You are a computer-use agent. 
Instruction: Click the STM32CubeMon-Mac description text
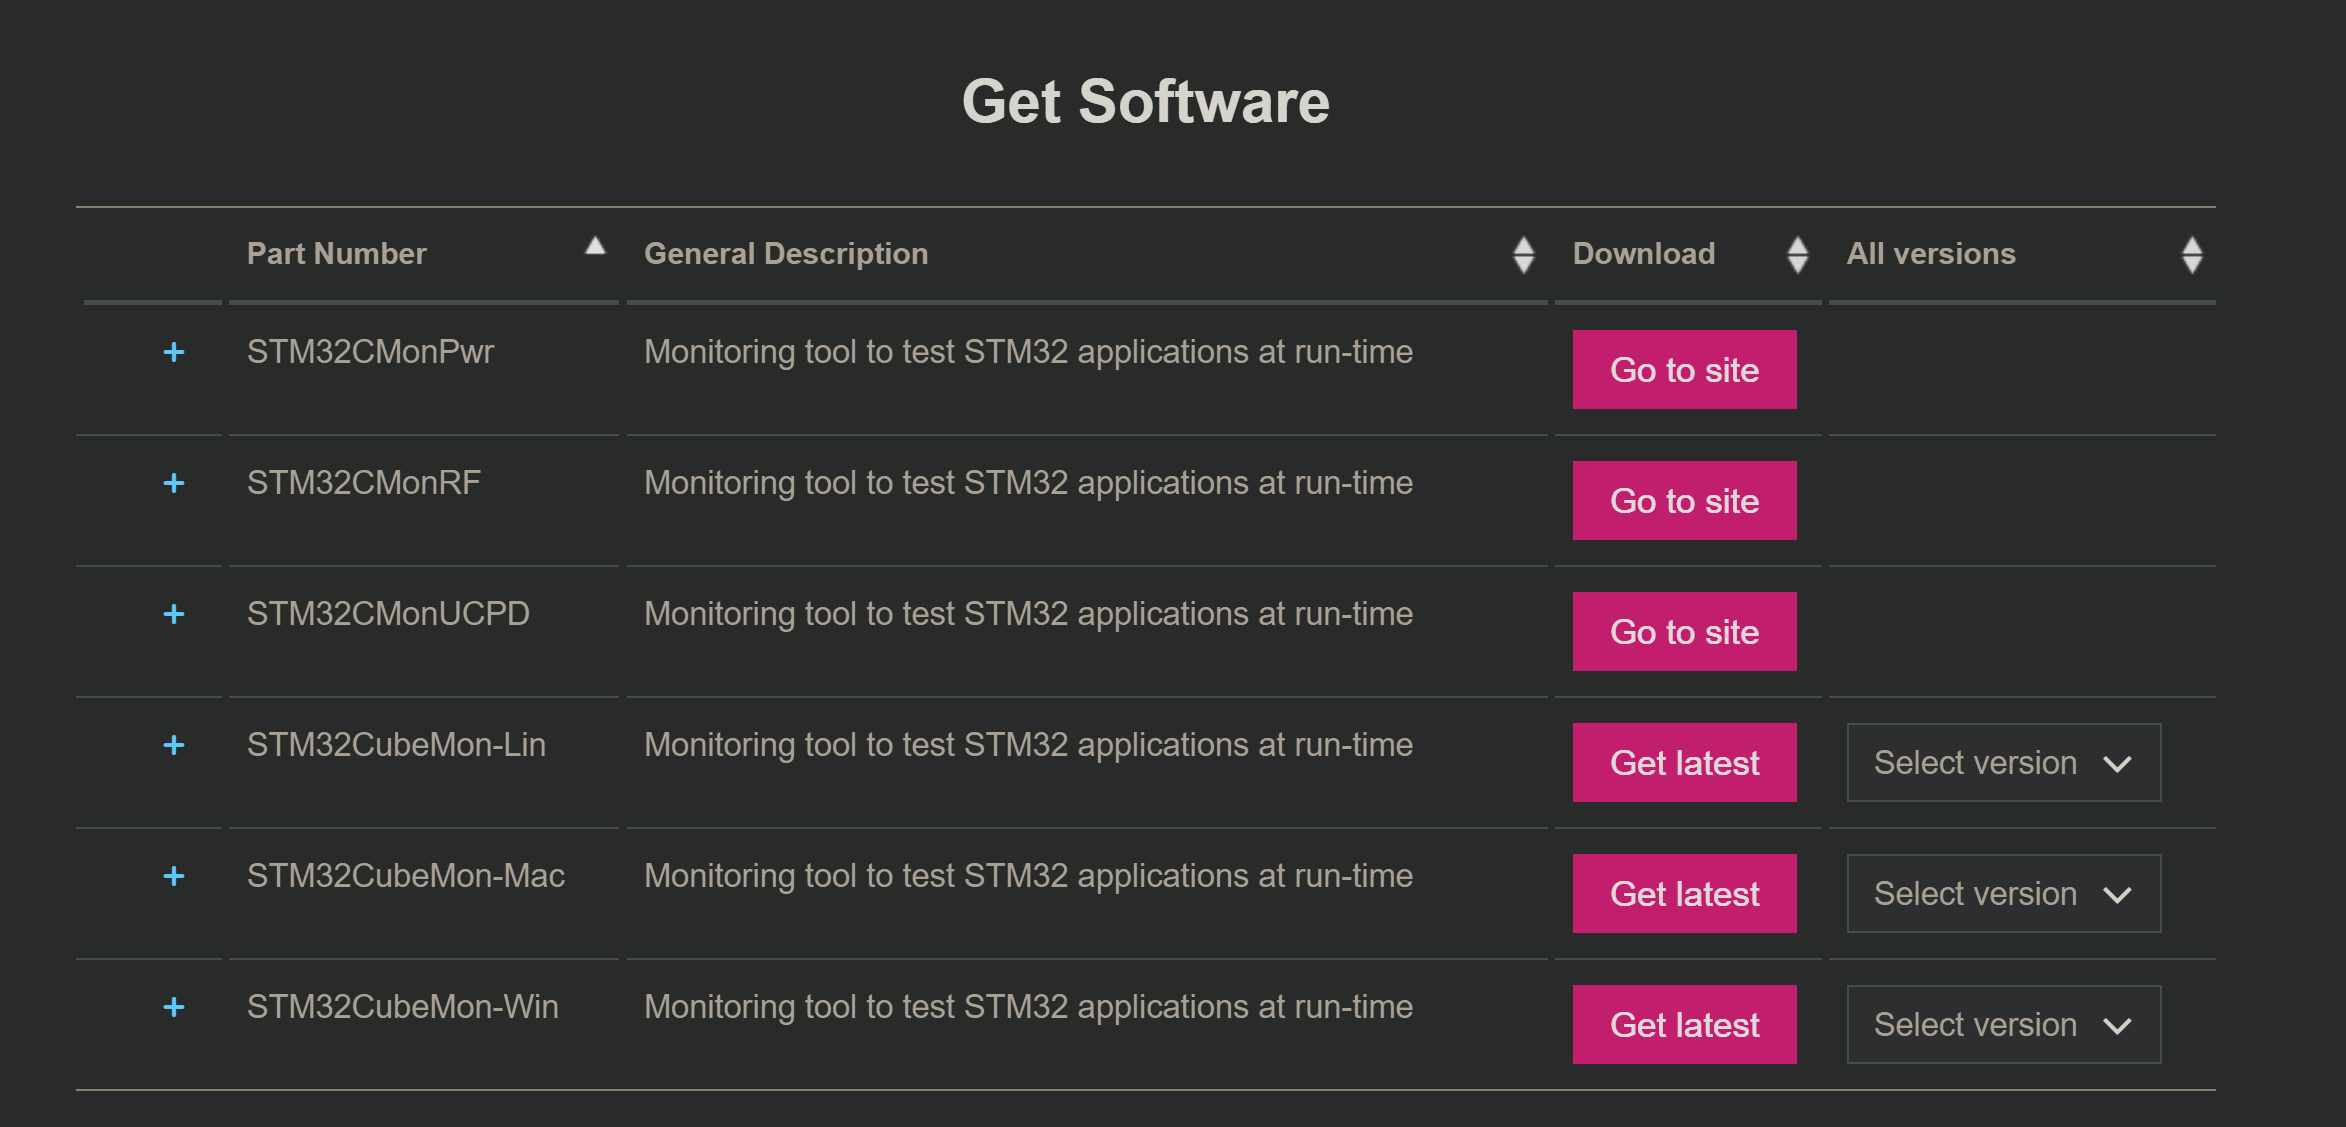click(1028, 876)
